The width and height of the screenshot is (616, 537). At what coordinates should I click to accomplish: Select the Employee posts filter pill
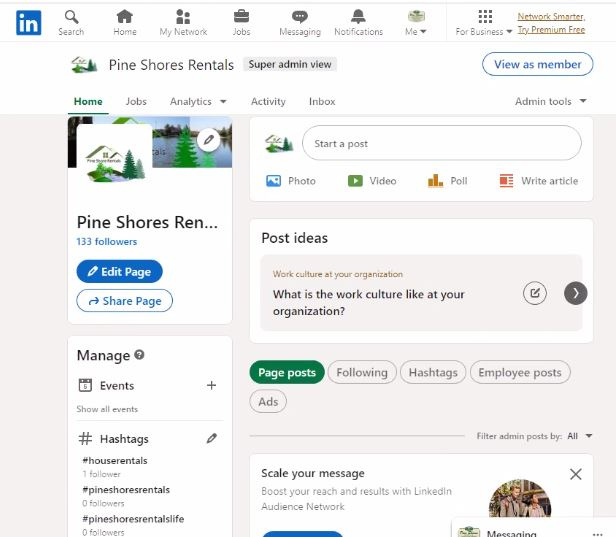(519, 372)
